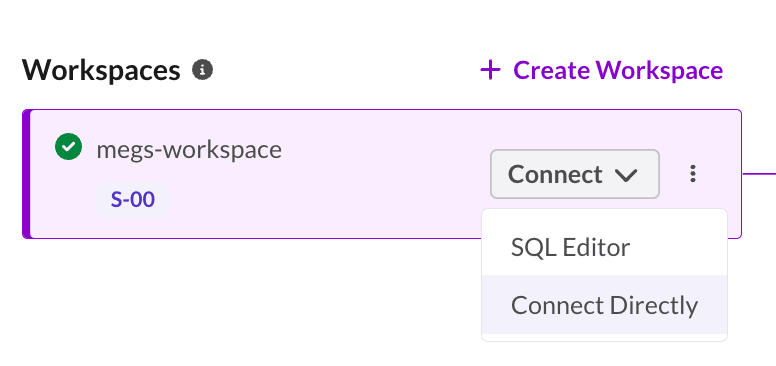Click the green checkmark status icon
776x366 pixels.
(x=69, y=147)
